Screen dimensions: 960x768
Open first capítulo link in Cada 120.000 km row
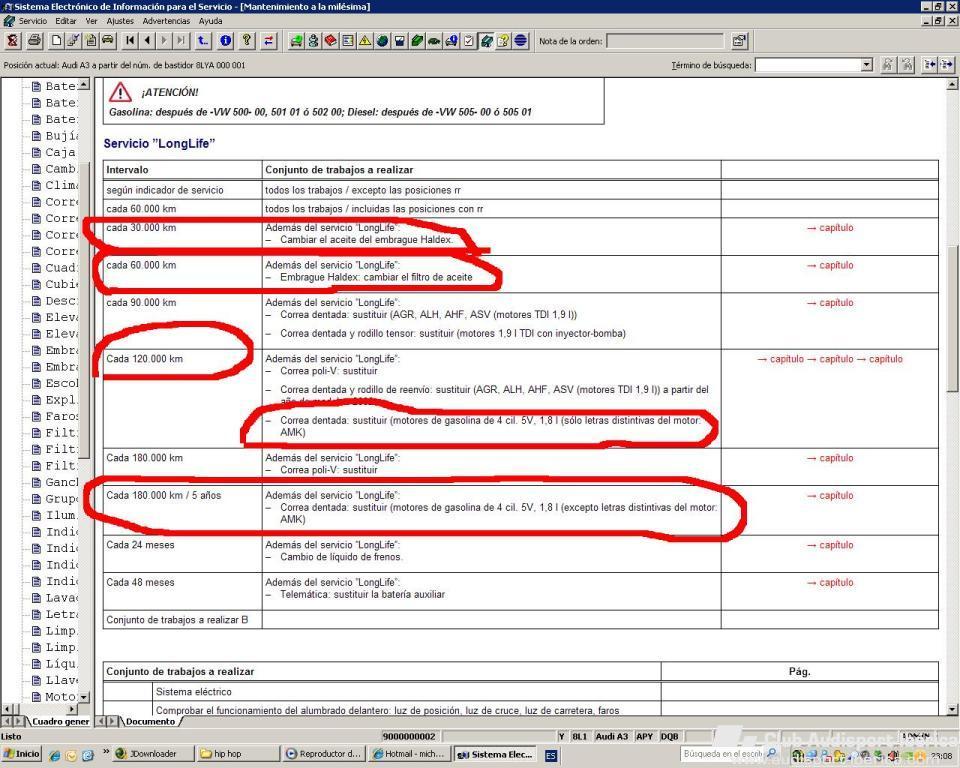click(781, 359)
